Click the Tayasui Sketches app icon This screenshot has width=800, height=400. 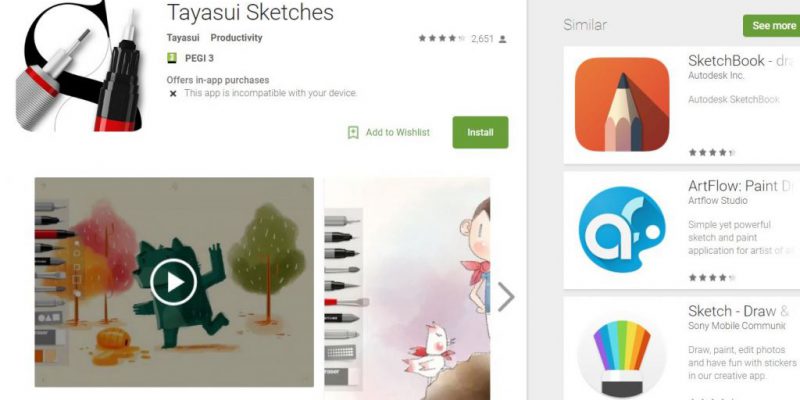tap(79, 66)
